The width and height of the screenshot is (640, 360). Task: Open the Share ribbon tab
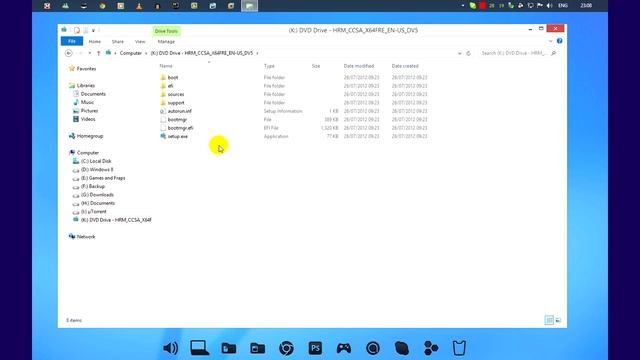pyautogui.click(x=118, y=42)
